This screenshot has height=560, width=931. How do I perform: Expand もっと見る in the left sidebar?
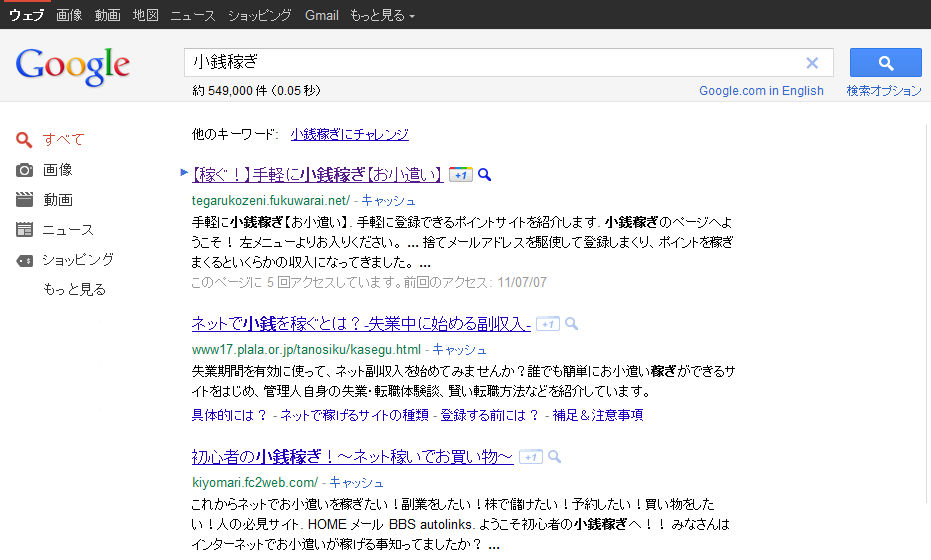pyautogui.click(x=74, y=290)
